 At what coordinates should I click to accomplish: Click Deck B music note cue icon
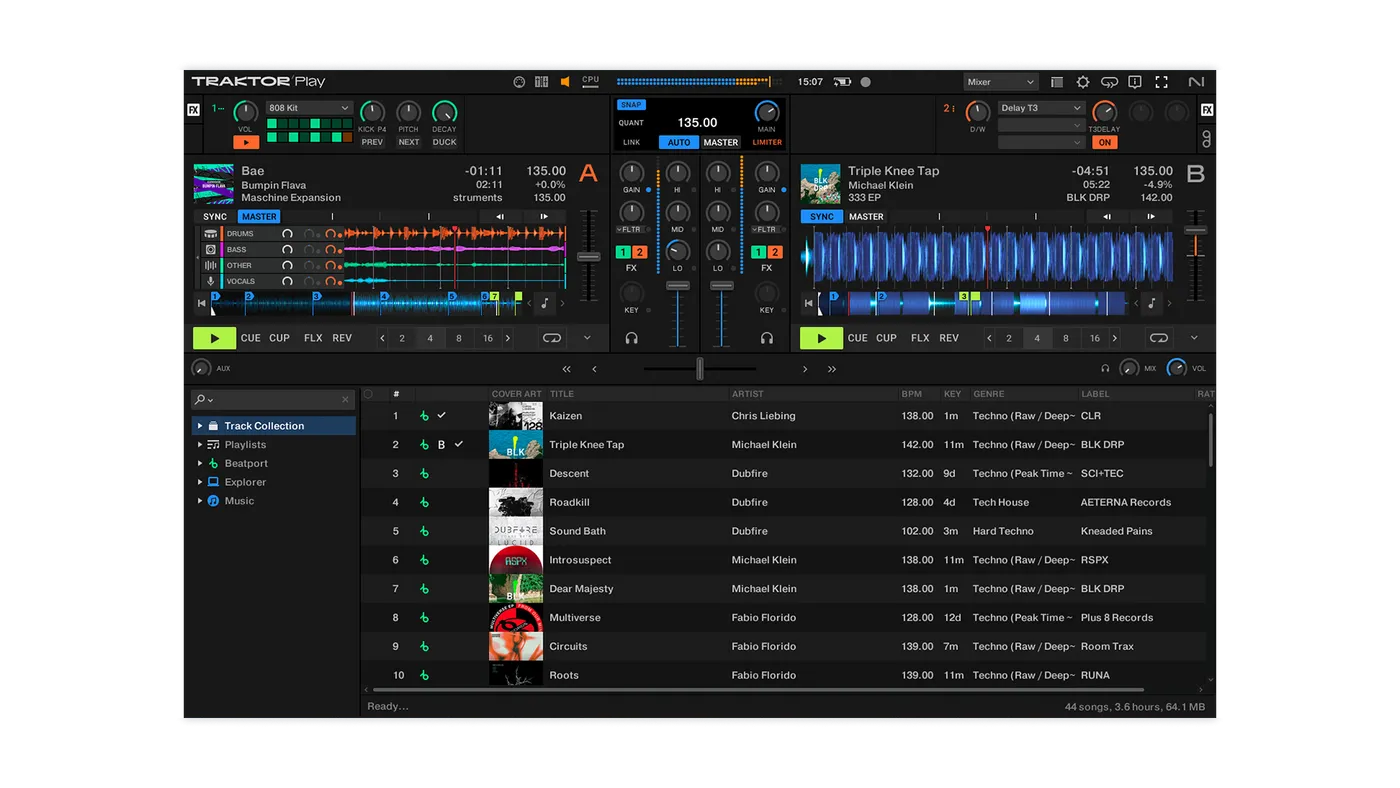[x=1152, y=304]
